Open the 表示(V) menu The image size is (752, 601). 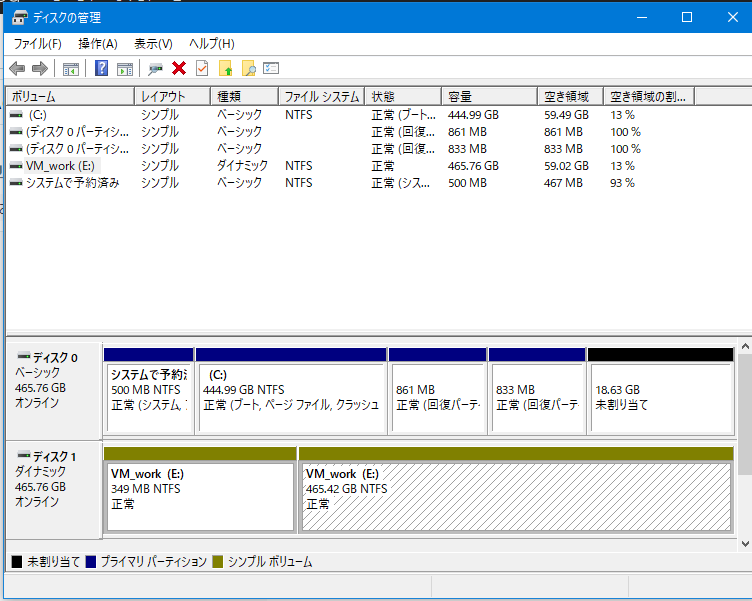point(153,44)
